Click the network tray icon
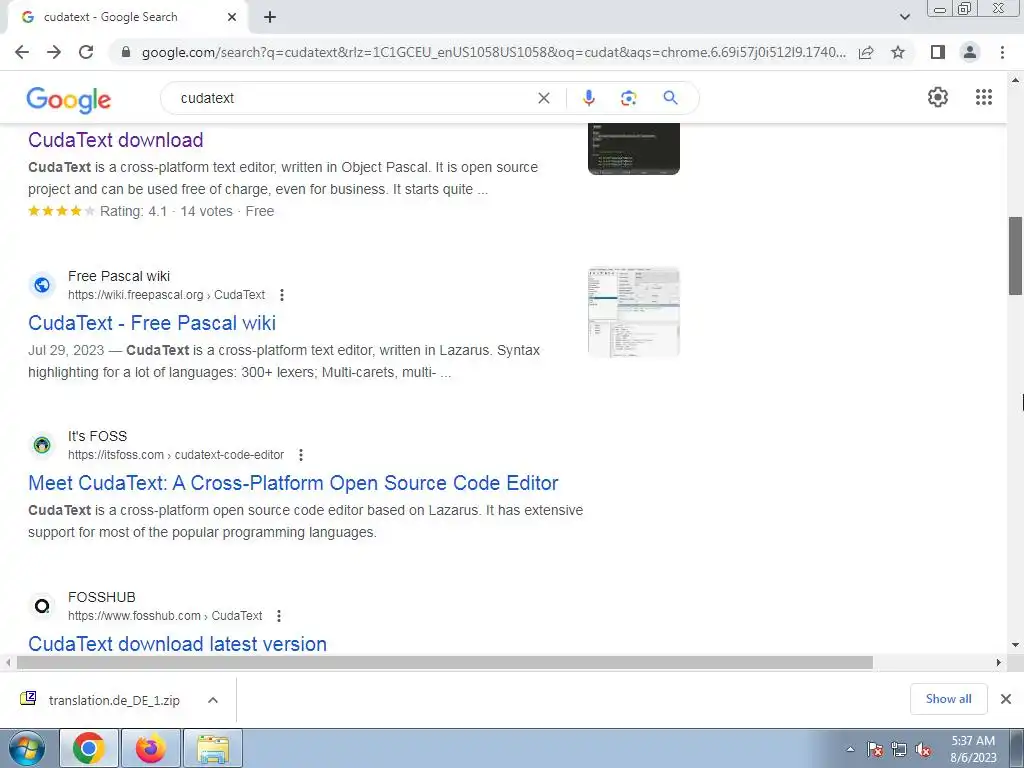 (x=899, y=749)
